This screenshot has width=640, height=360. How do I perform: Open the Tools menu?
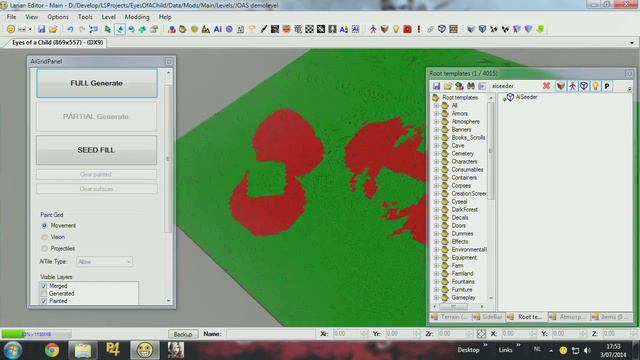(x=85, y=17)
